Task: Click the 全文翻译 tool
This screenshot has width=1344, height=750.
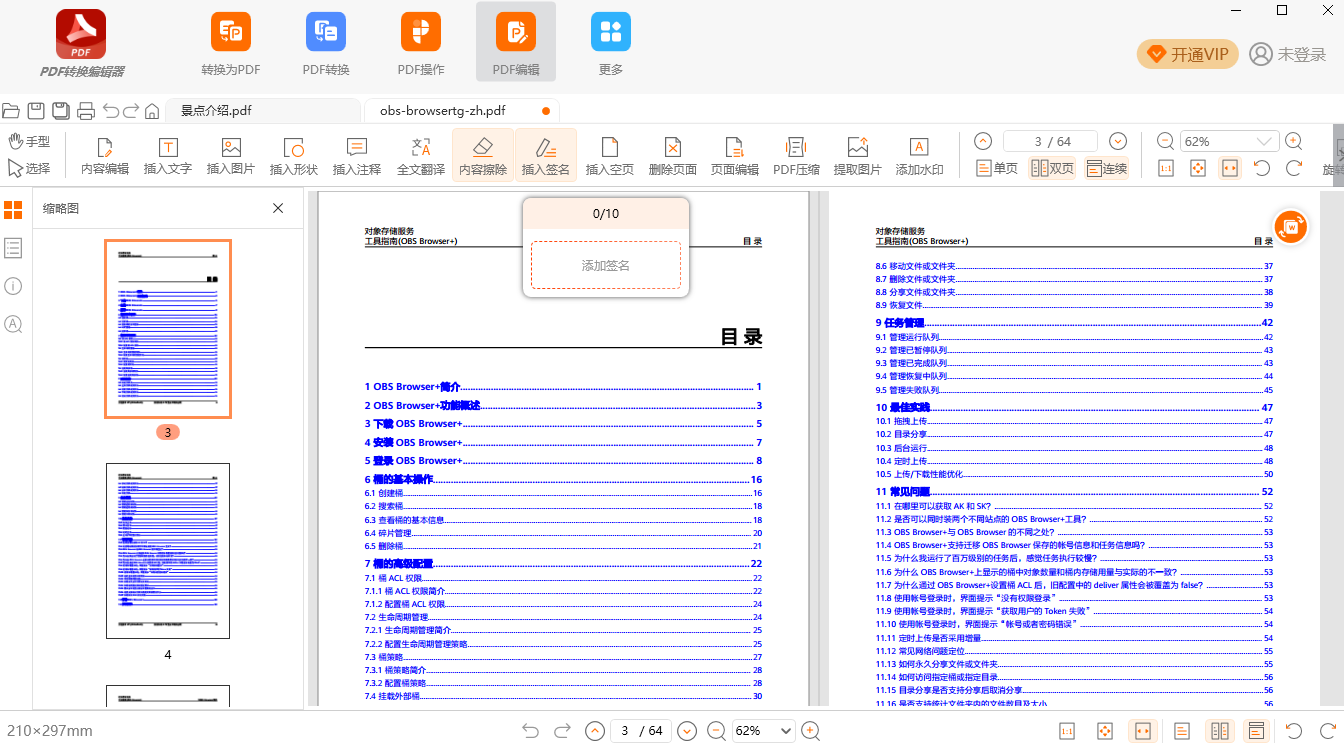Action: click(421, 156)
